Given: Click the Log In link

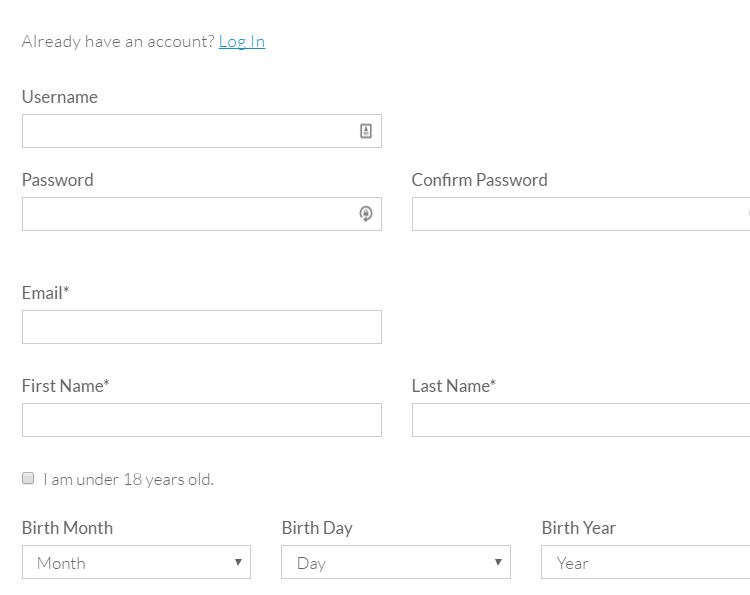Looking at the screenshot, I should coord(242,41).
